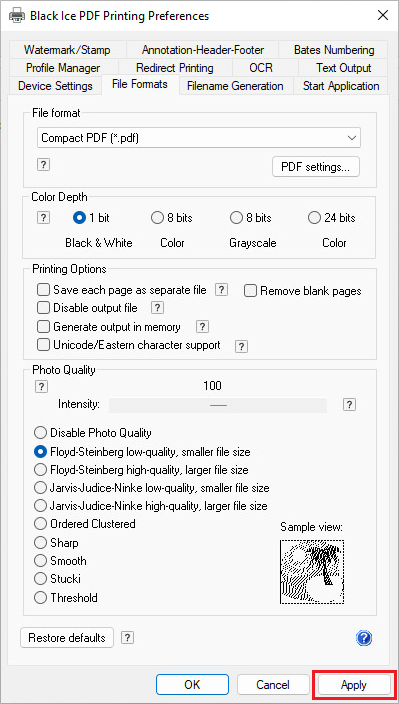Viewport: 399px width, 704px height.
Task: Click the Intensity slider track
Action: (218, 405)
